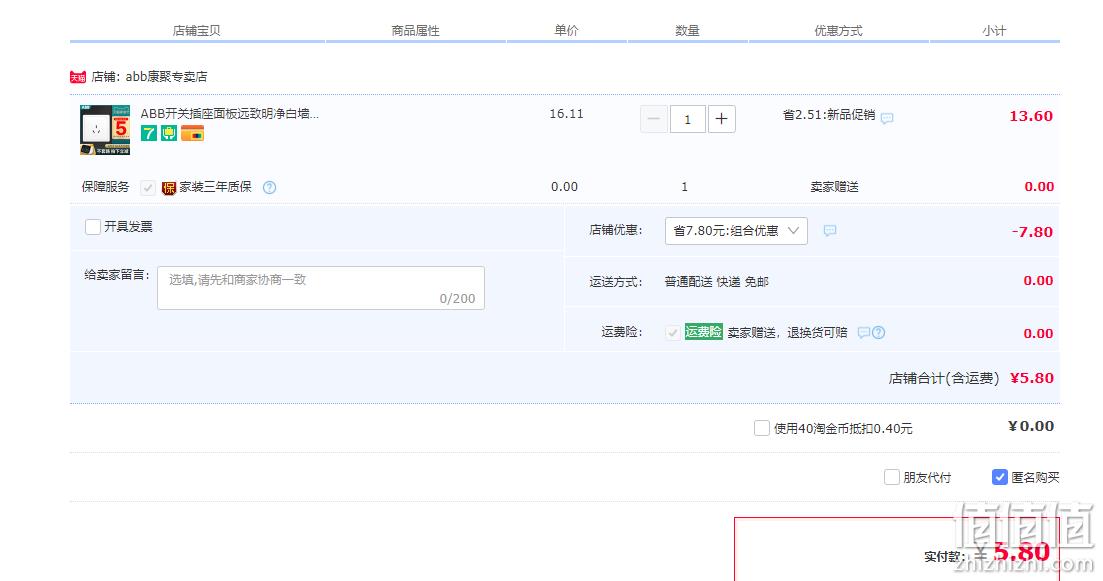Click the comment bubble beside the 店铺优惠 dropdown
1103x581 pixels.
(x=830, y=231)
